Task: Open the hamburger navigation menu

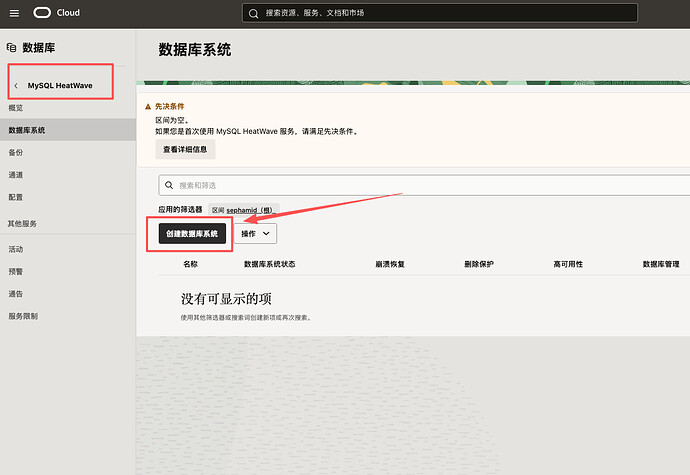Action: [x=14, y=13]
